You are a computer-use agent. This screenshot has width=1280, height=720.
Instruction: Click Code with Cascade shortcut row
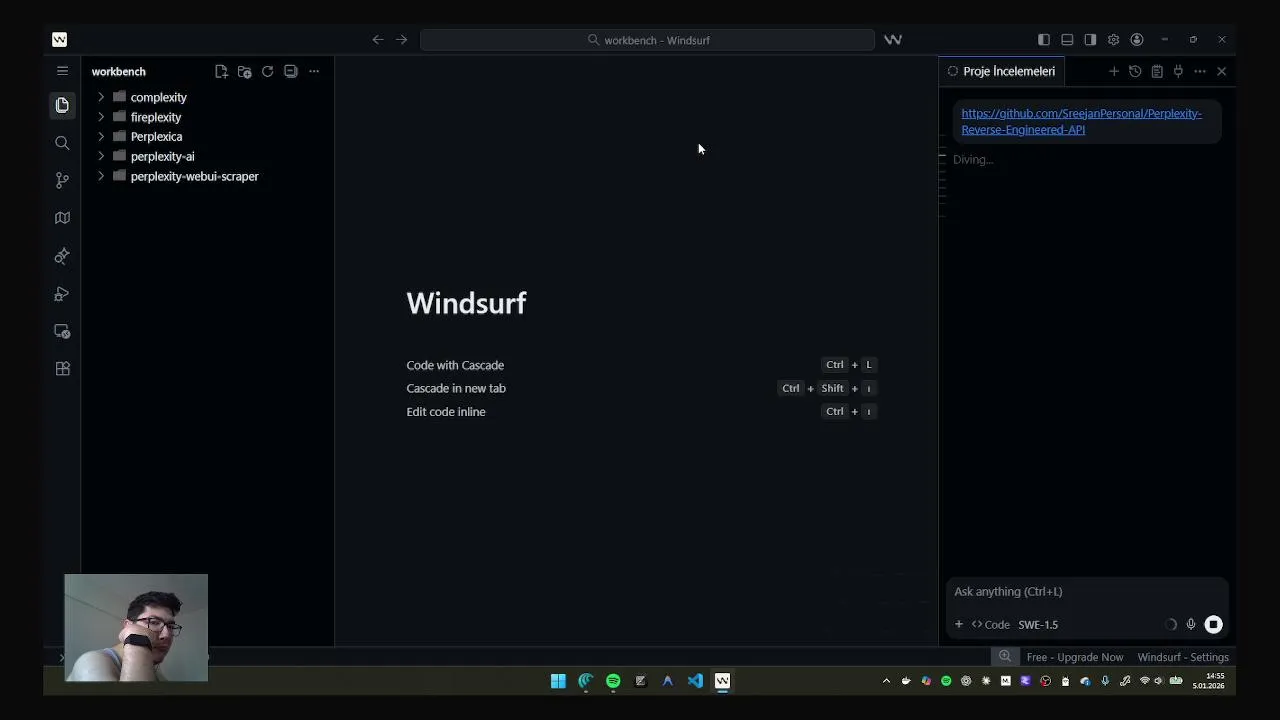click(x=641, y=365)
